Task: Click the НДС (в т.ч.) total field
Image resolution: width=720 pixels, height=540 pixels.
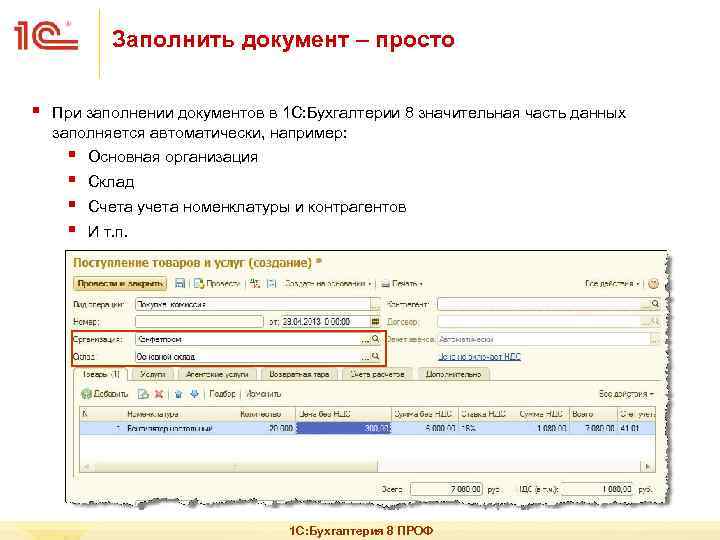Action: coord(597,489)
